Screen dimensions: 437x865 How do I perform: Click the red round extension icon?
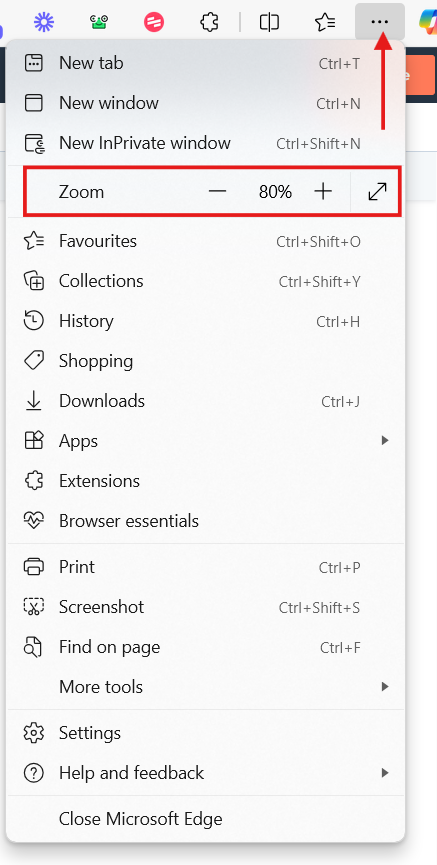[154, 22]
